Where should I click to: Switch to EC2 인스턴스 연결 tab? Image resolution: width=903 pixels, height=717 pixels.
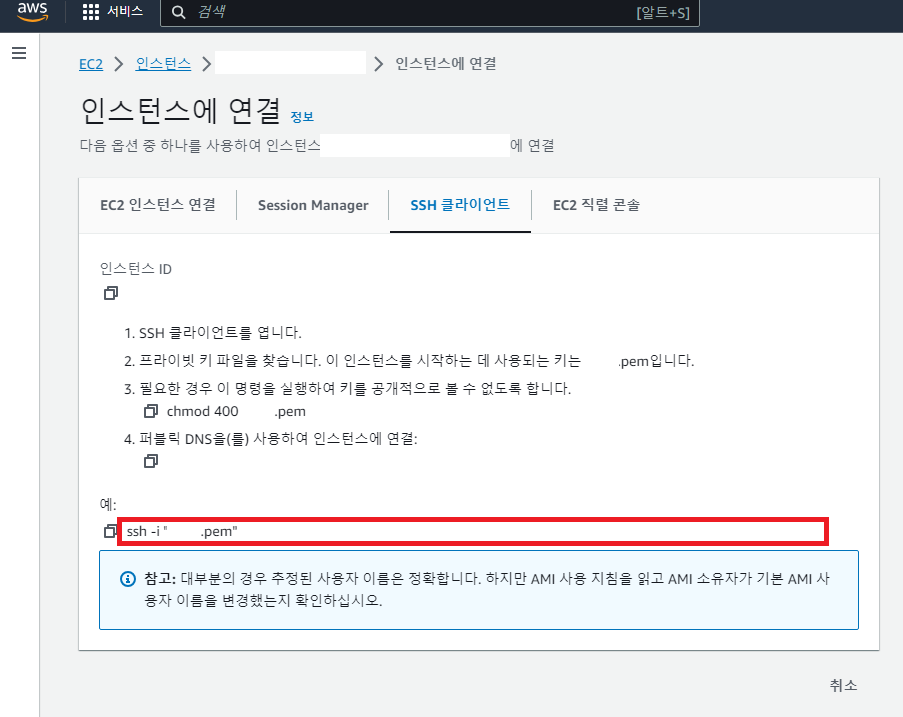tap(158, 205)
